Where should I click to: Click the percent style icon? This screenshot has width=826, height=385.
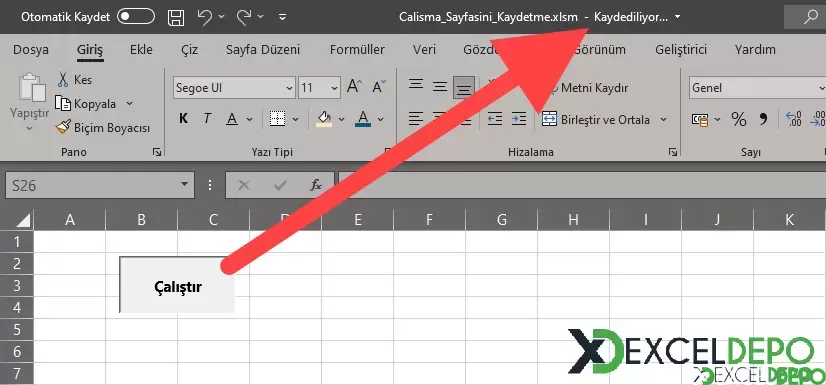point(739,120)
